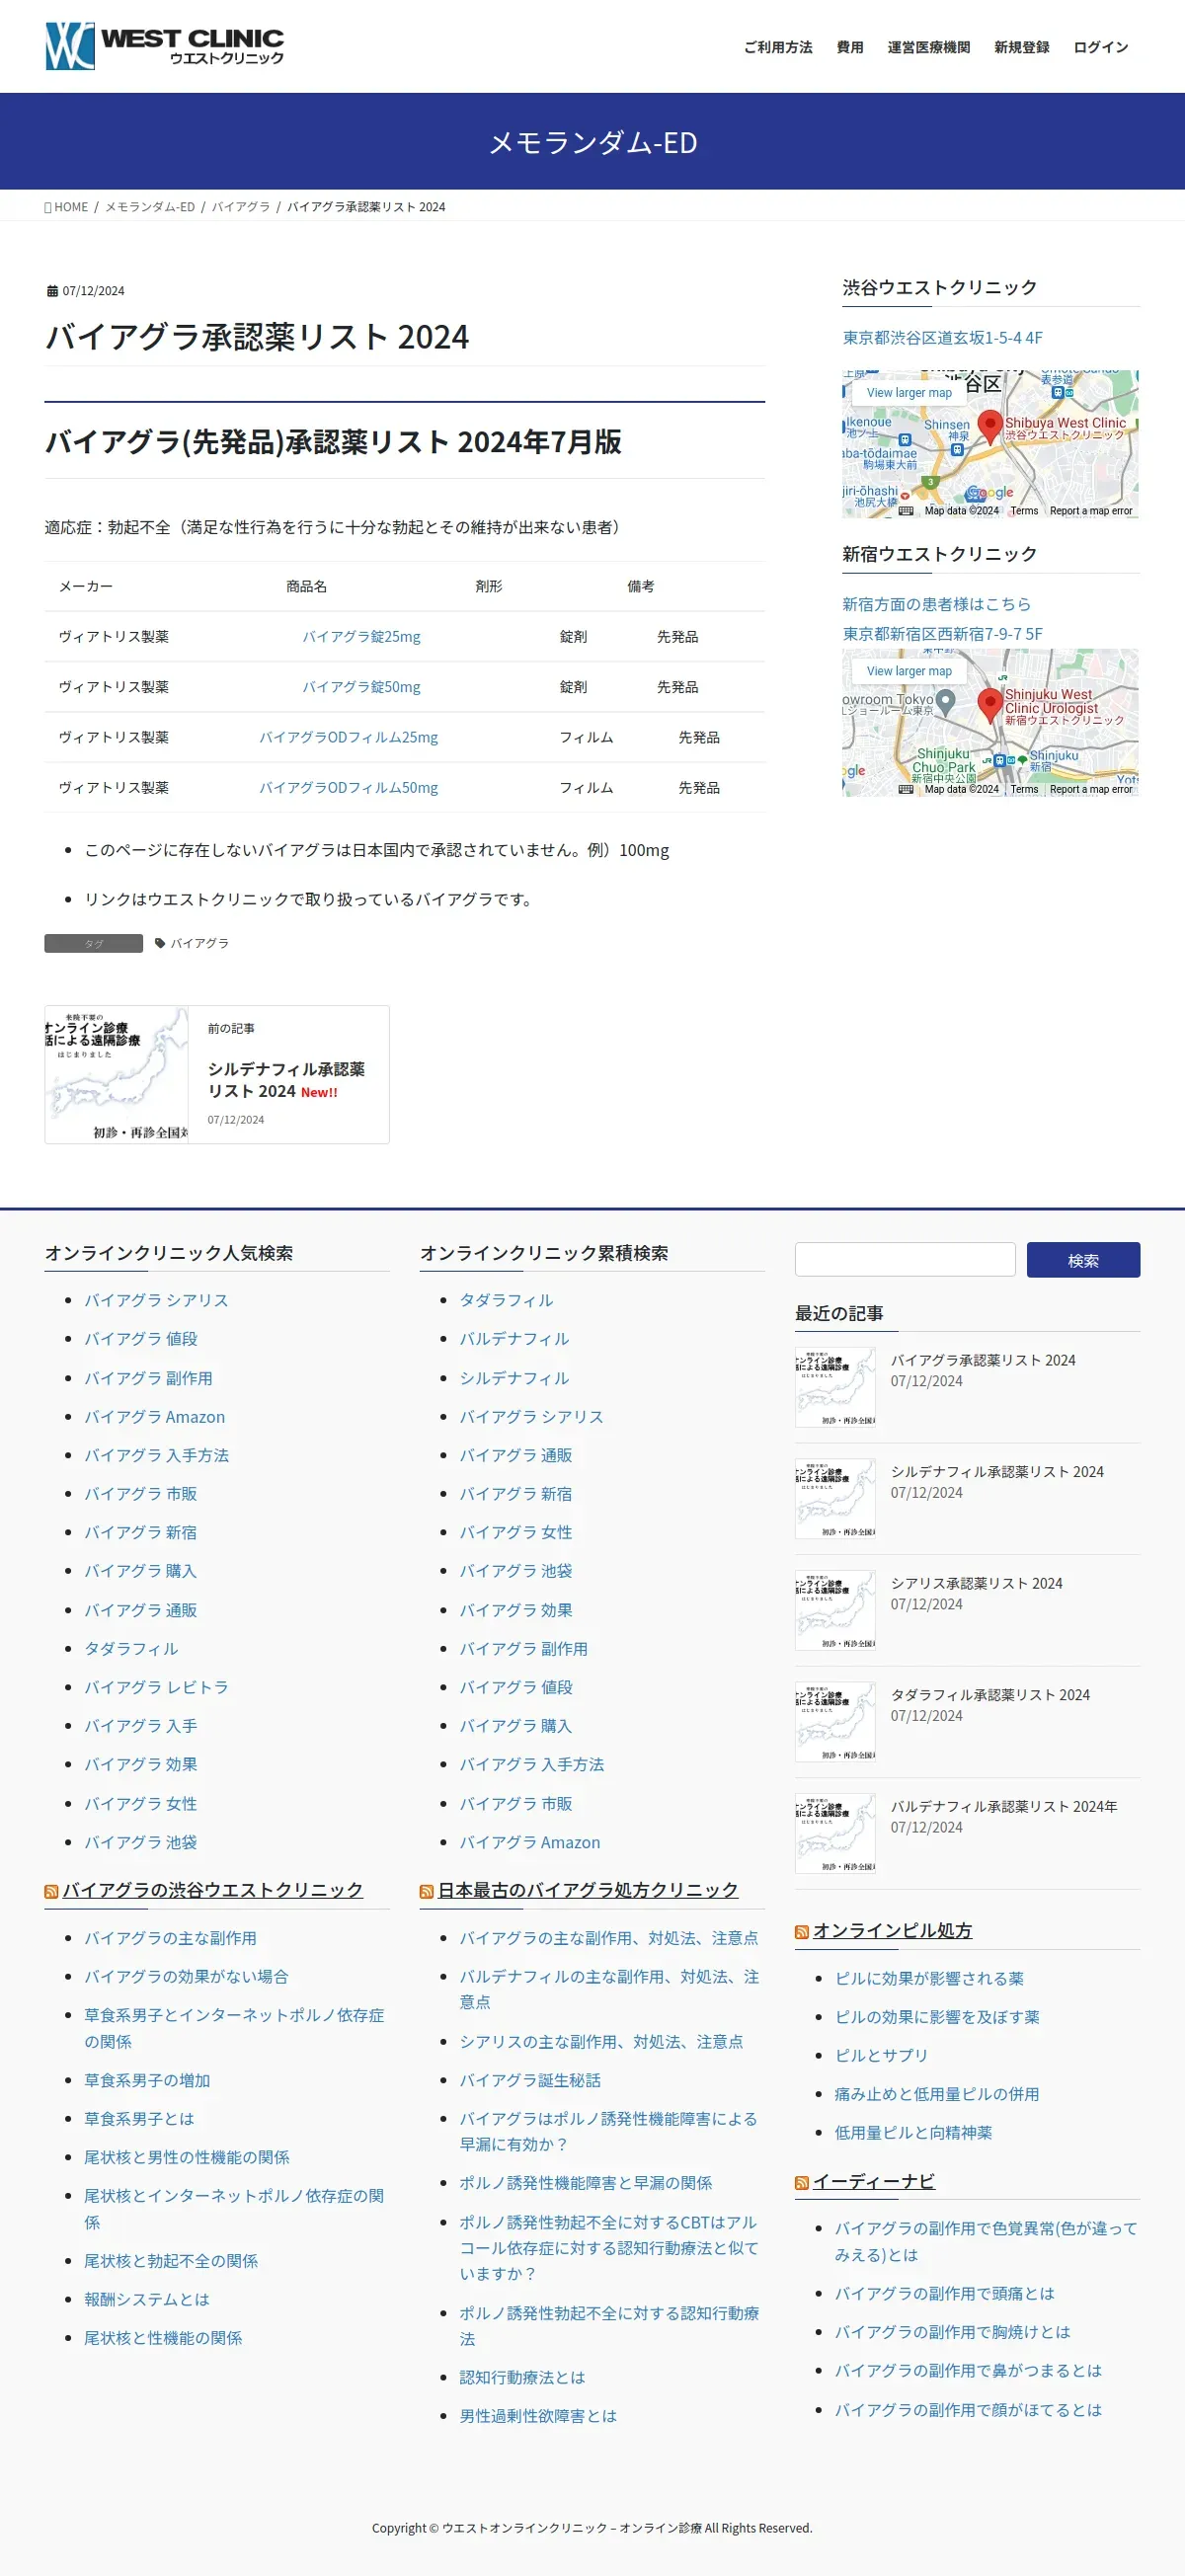Open 報酬システムとは article link
Screen dimensions: 1185x2576
(147, 2299)
